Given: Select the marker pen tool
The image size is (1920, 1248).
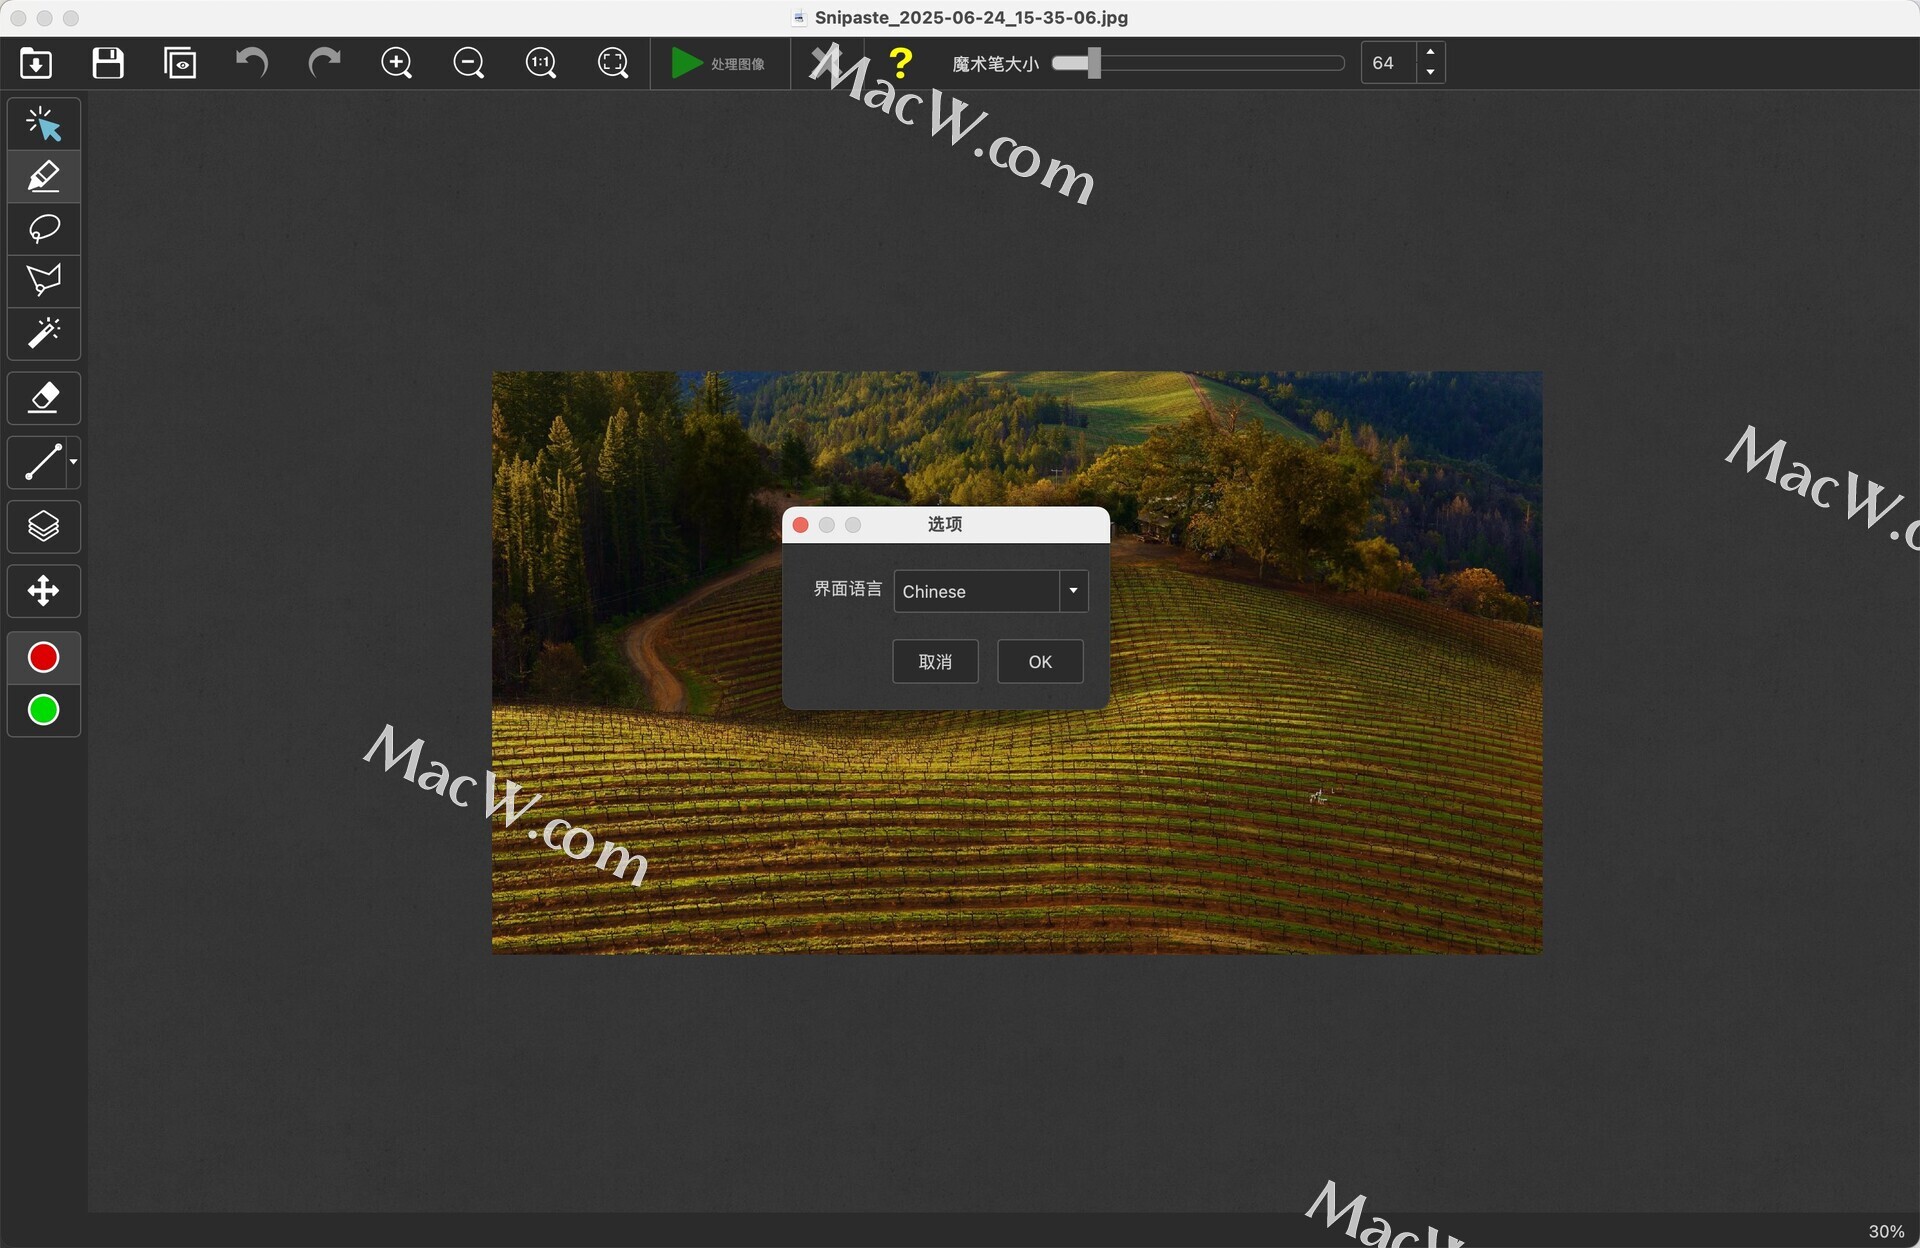Looking at the screenshot, I should [x=44, y=177].
